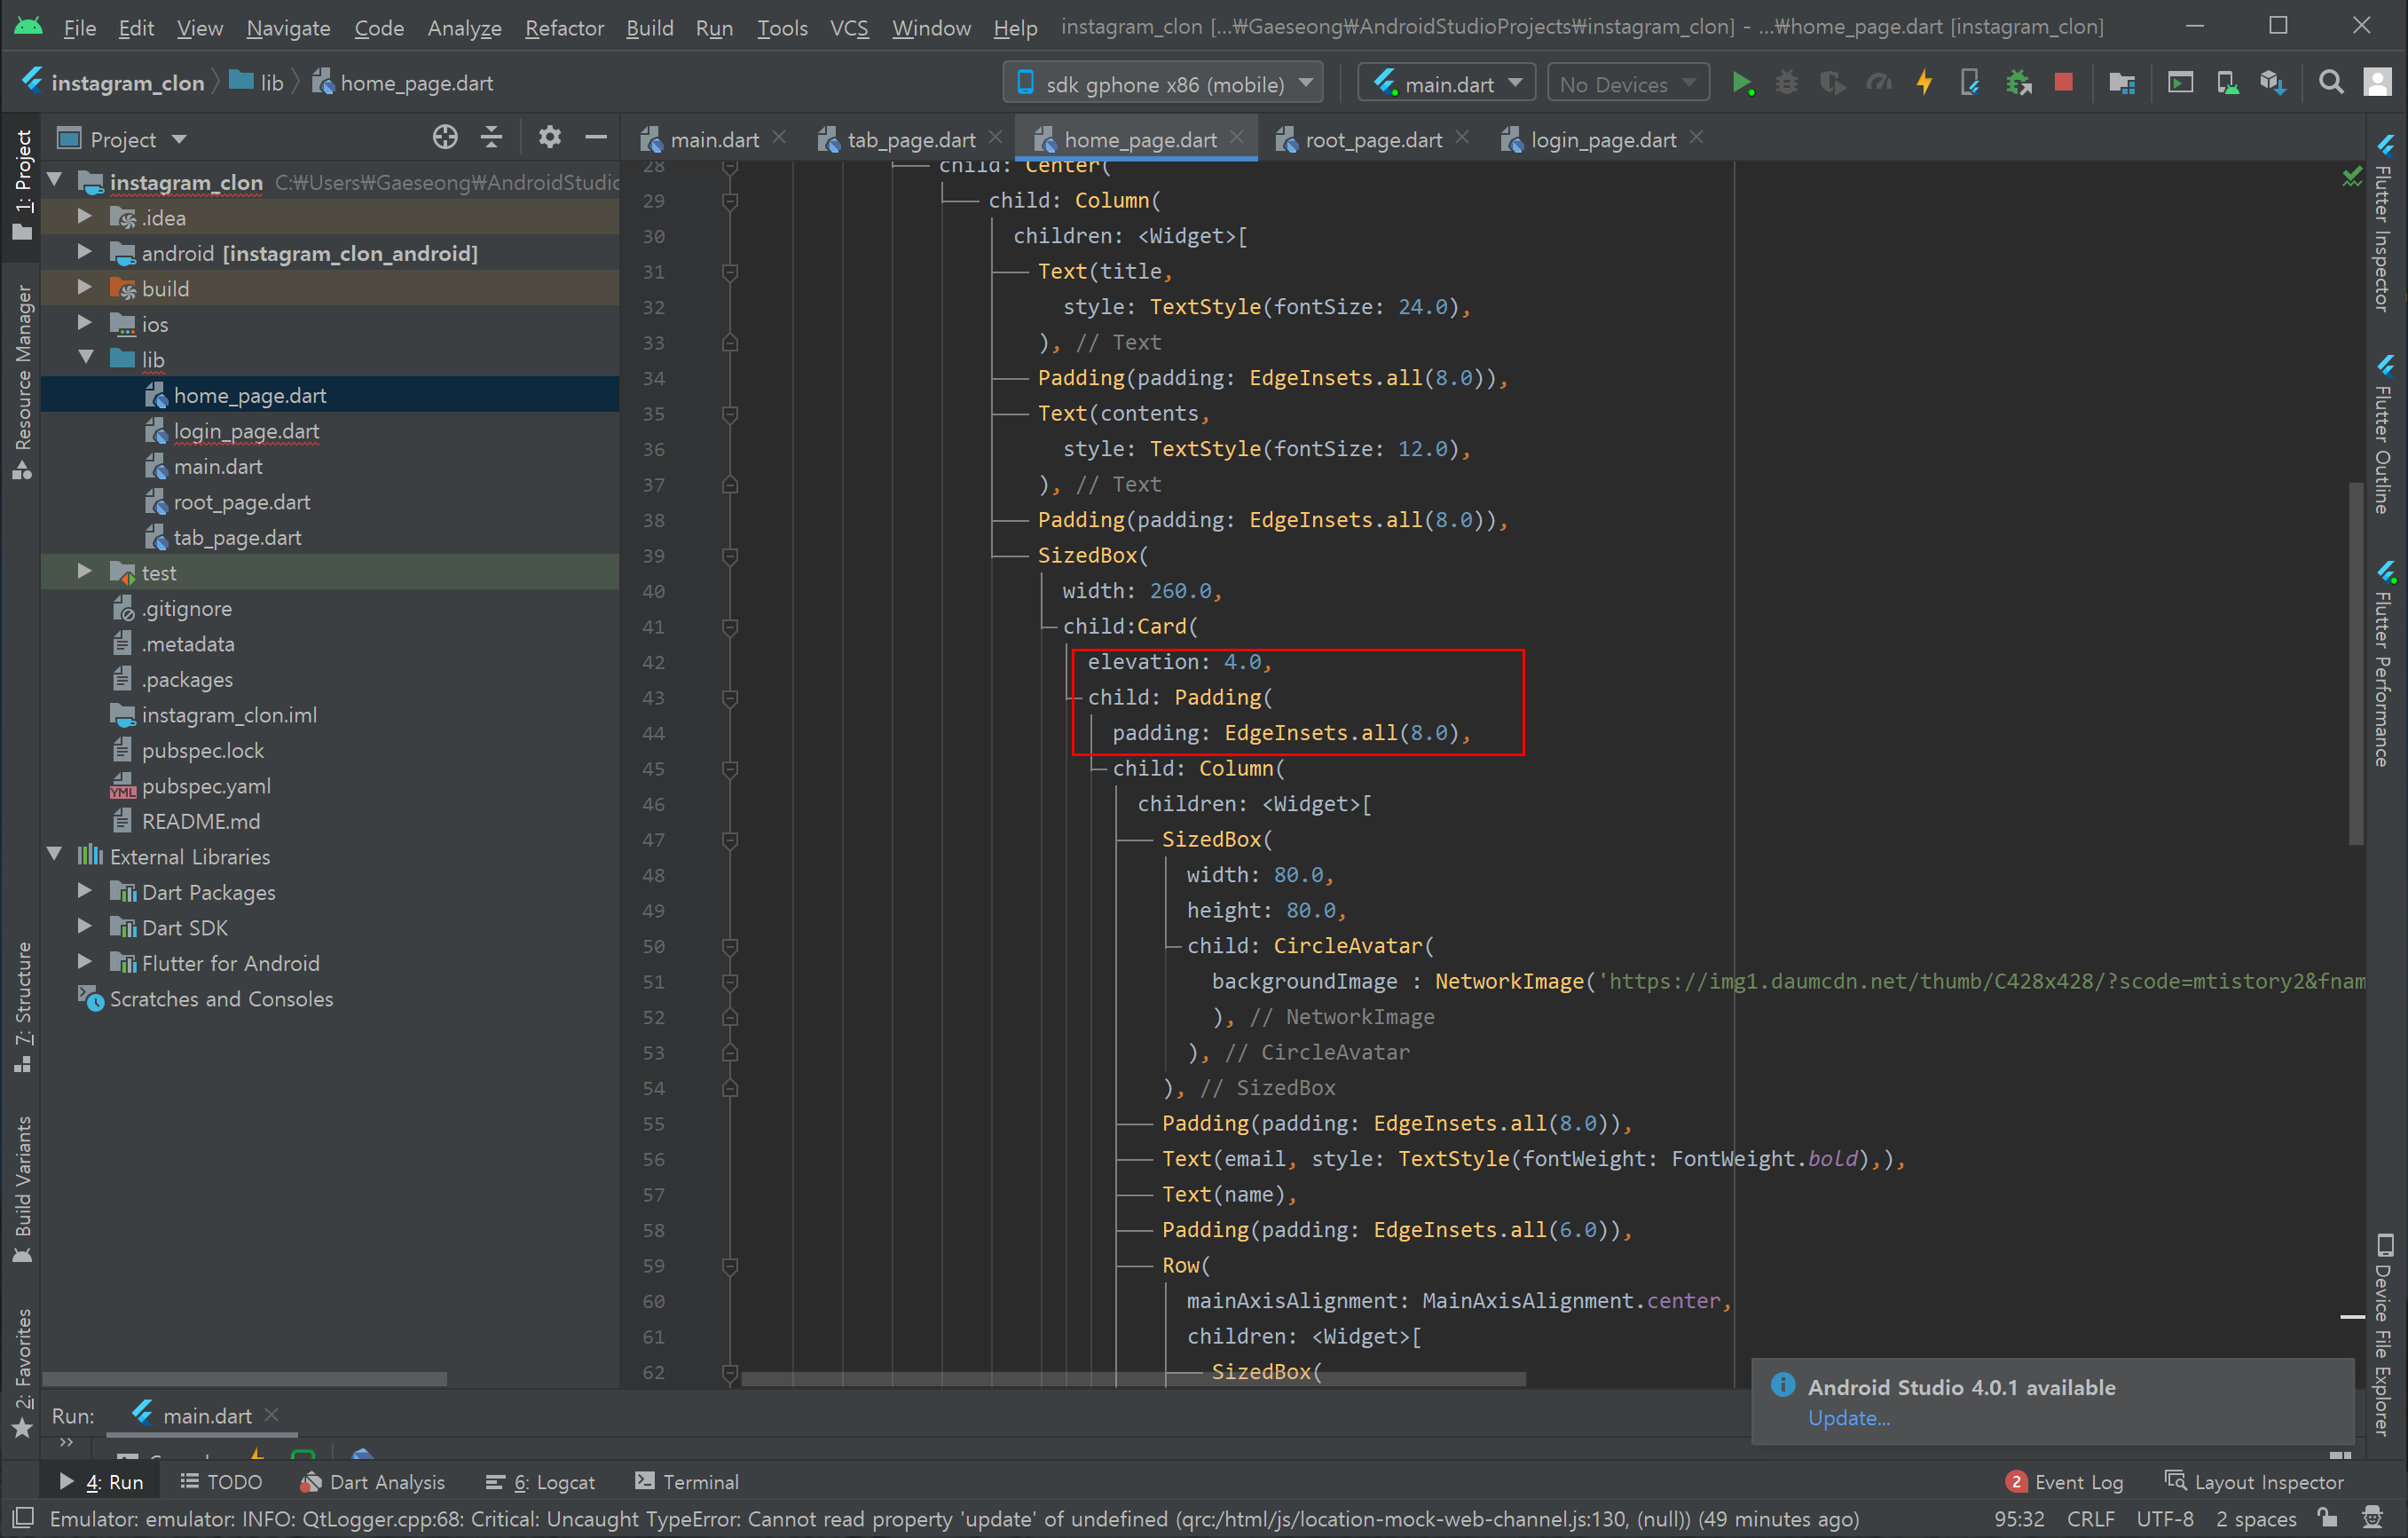Viewport: 2408px width, 1538px height.
Task: Open sdk gphone x86 device dropdown
Action: pyautogui.click(x=1163, y=84)
